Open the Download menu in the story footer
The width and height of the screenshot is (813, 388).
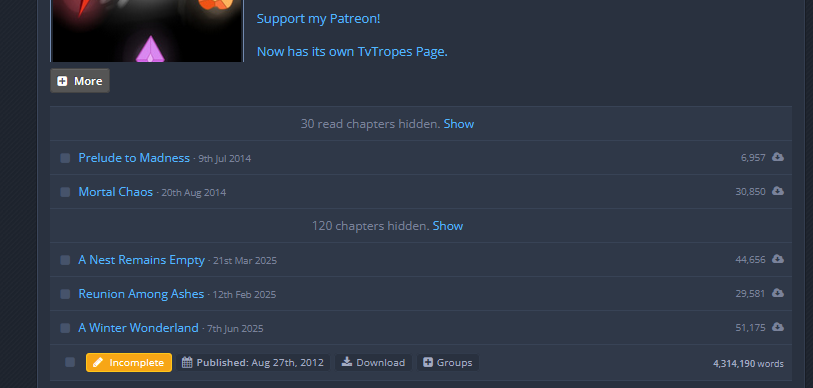pyautogui.click(x=373, y=363)
